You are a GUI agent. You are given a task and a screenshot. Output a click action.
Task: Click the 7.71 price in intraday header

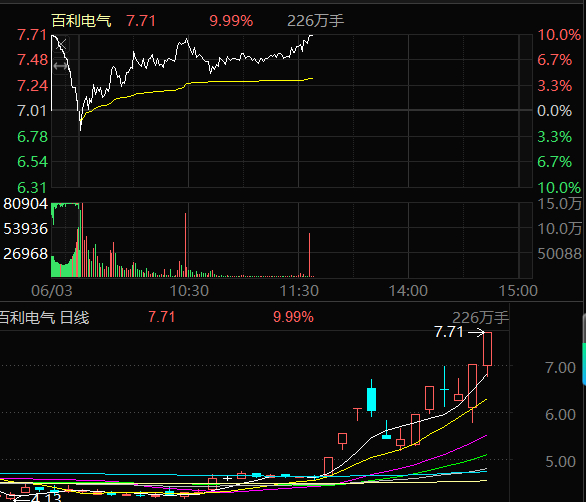click(141, 21)
